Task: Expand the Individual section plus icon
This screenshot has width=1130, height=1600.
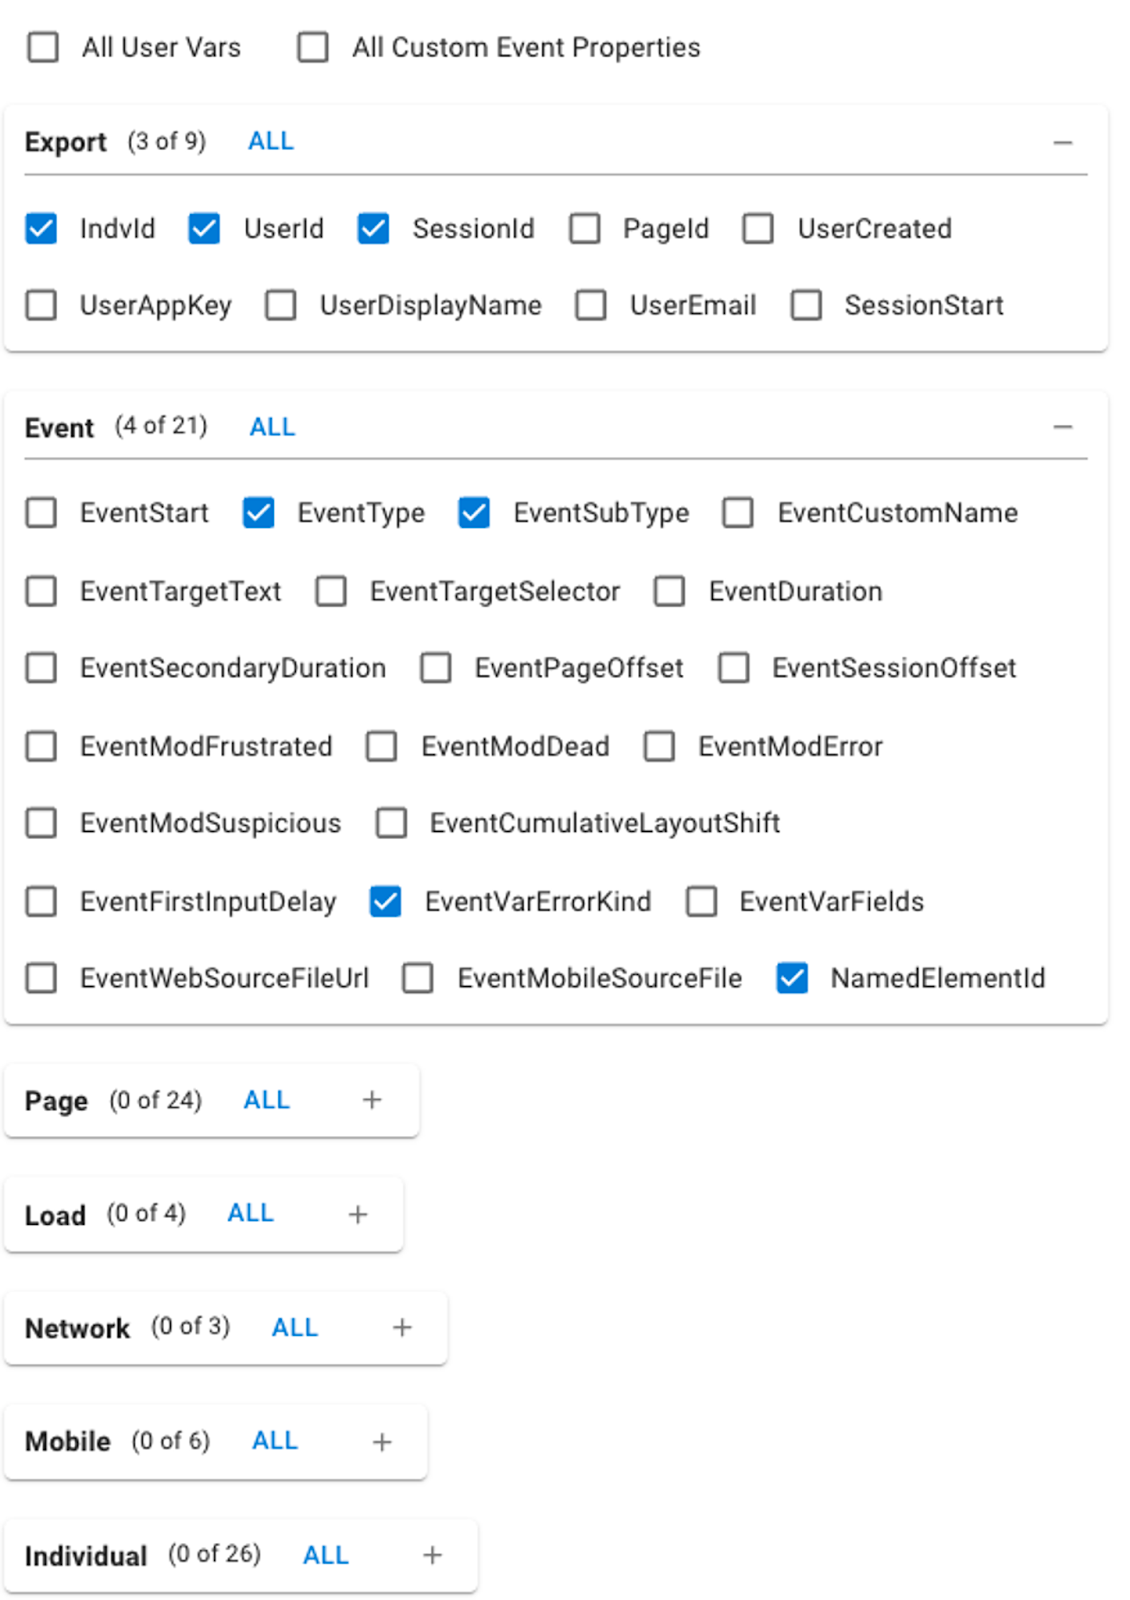Action: 432,1555
